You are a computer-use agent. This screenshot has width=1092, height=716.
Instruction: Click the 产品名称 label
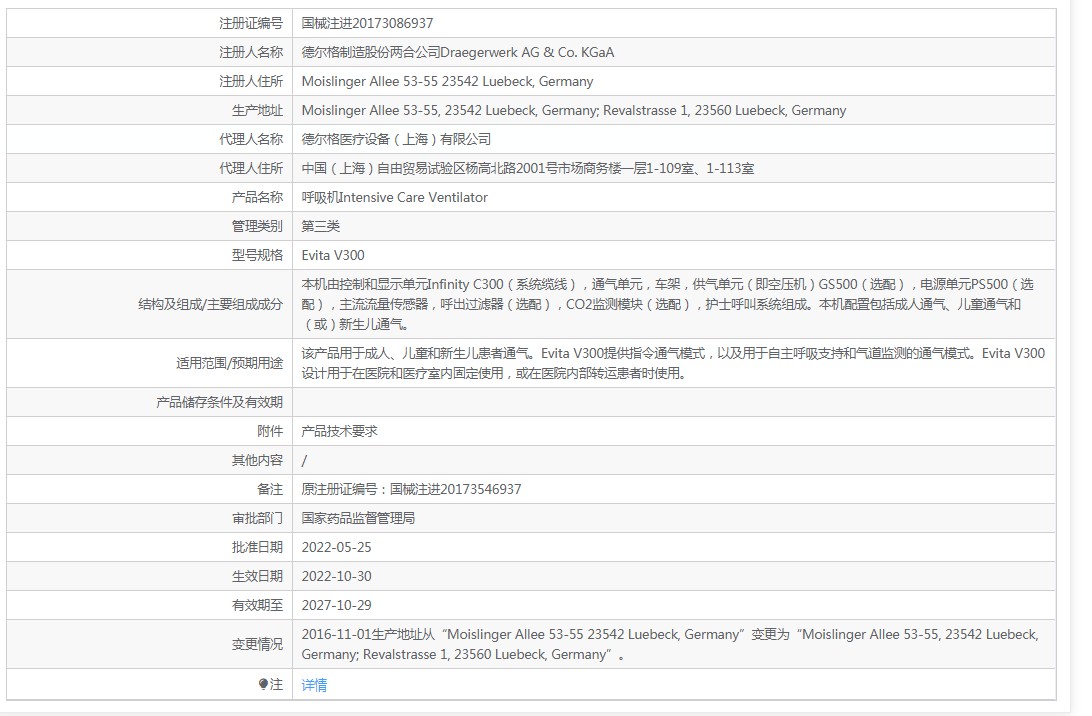[257, 197]
